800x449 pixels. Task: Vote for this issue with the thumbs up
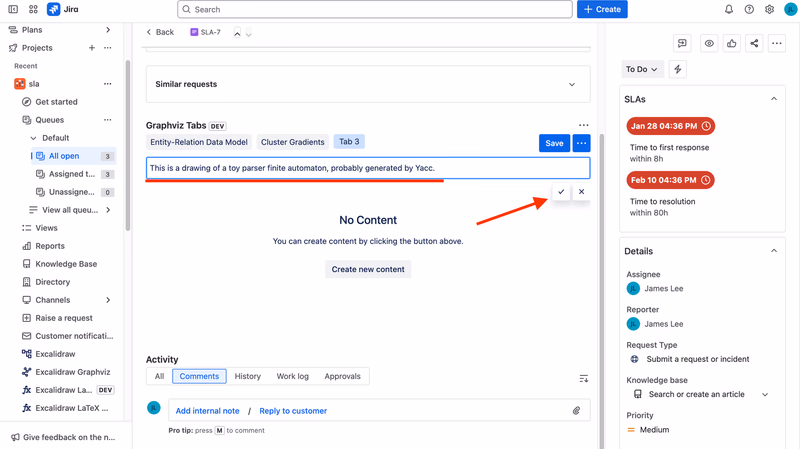732,43
